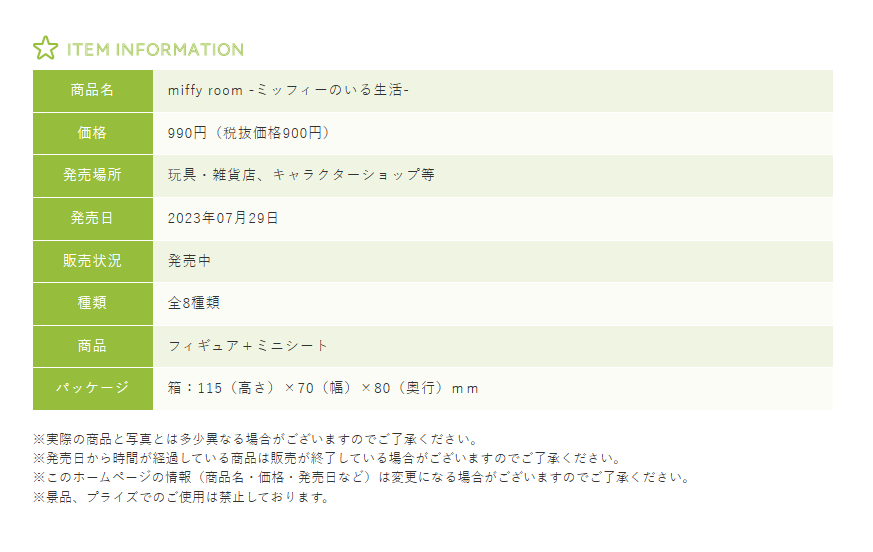Viewport: 873px width, 552px height.
Task: Click the フィギュア＋ミニシート text
Action: pyautogui.click(x=248, y=346)
